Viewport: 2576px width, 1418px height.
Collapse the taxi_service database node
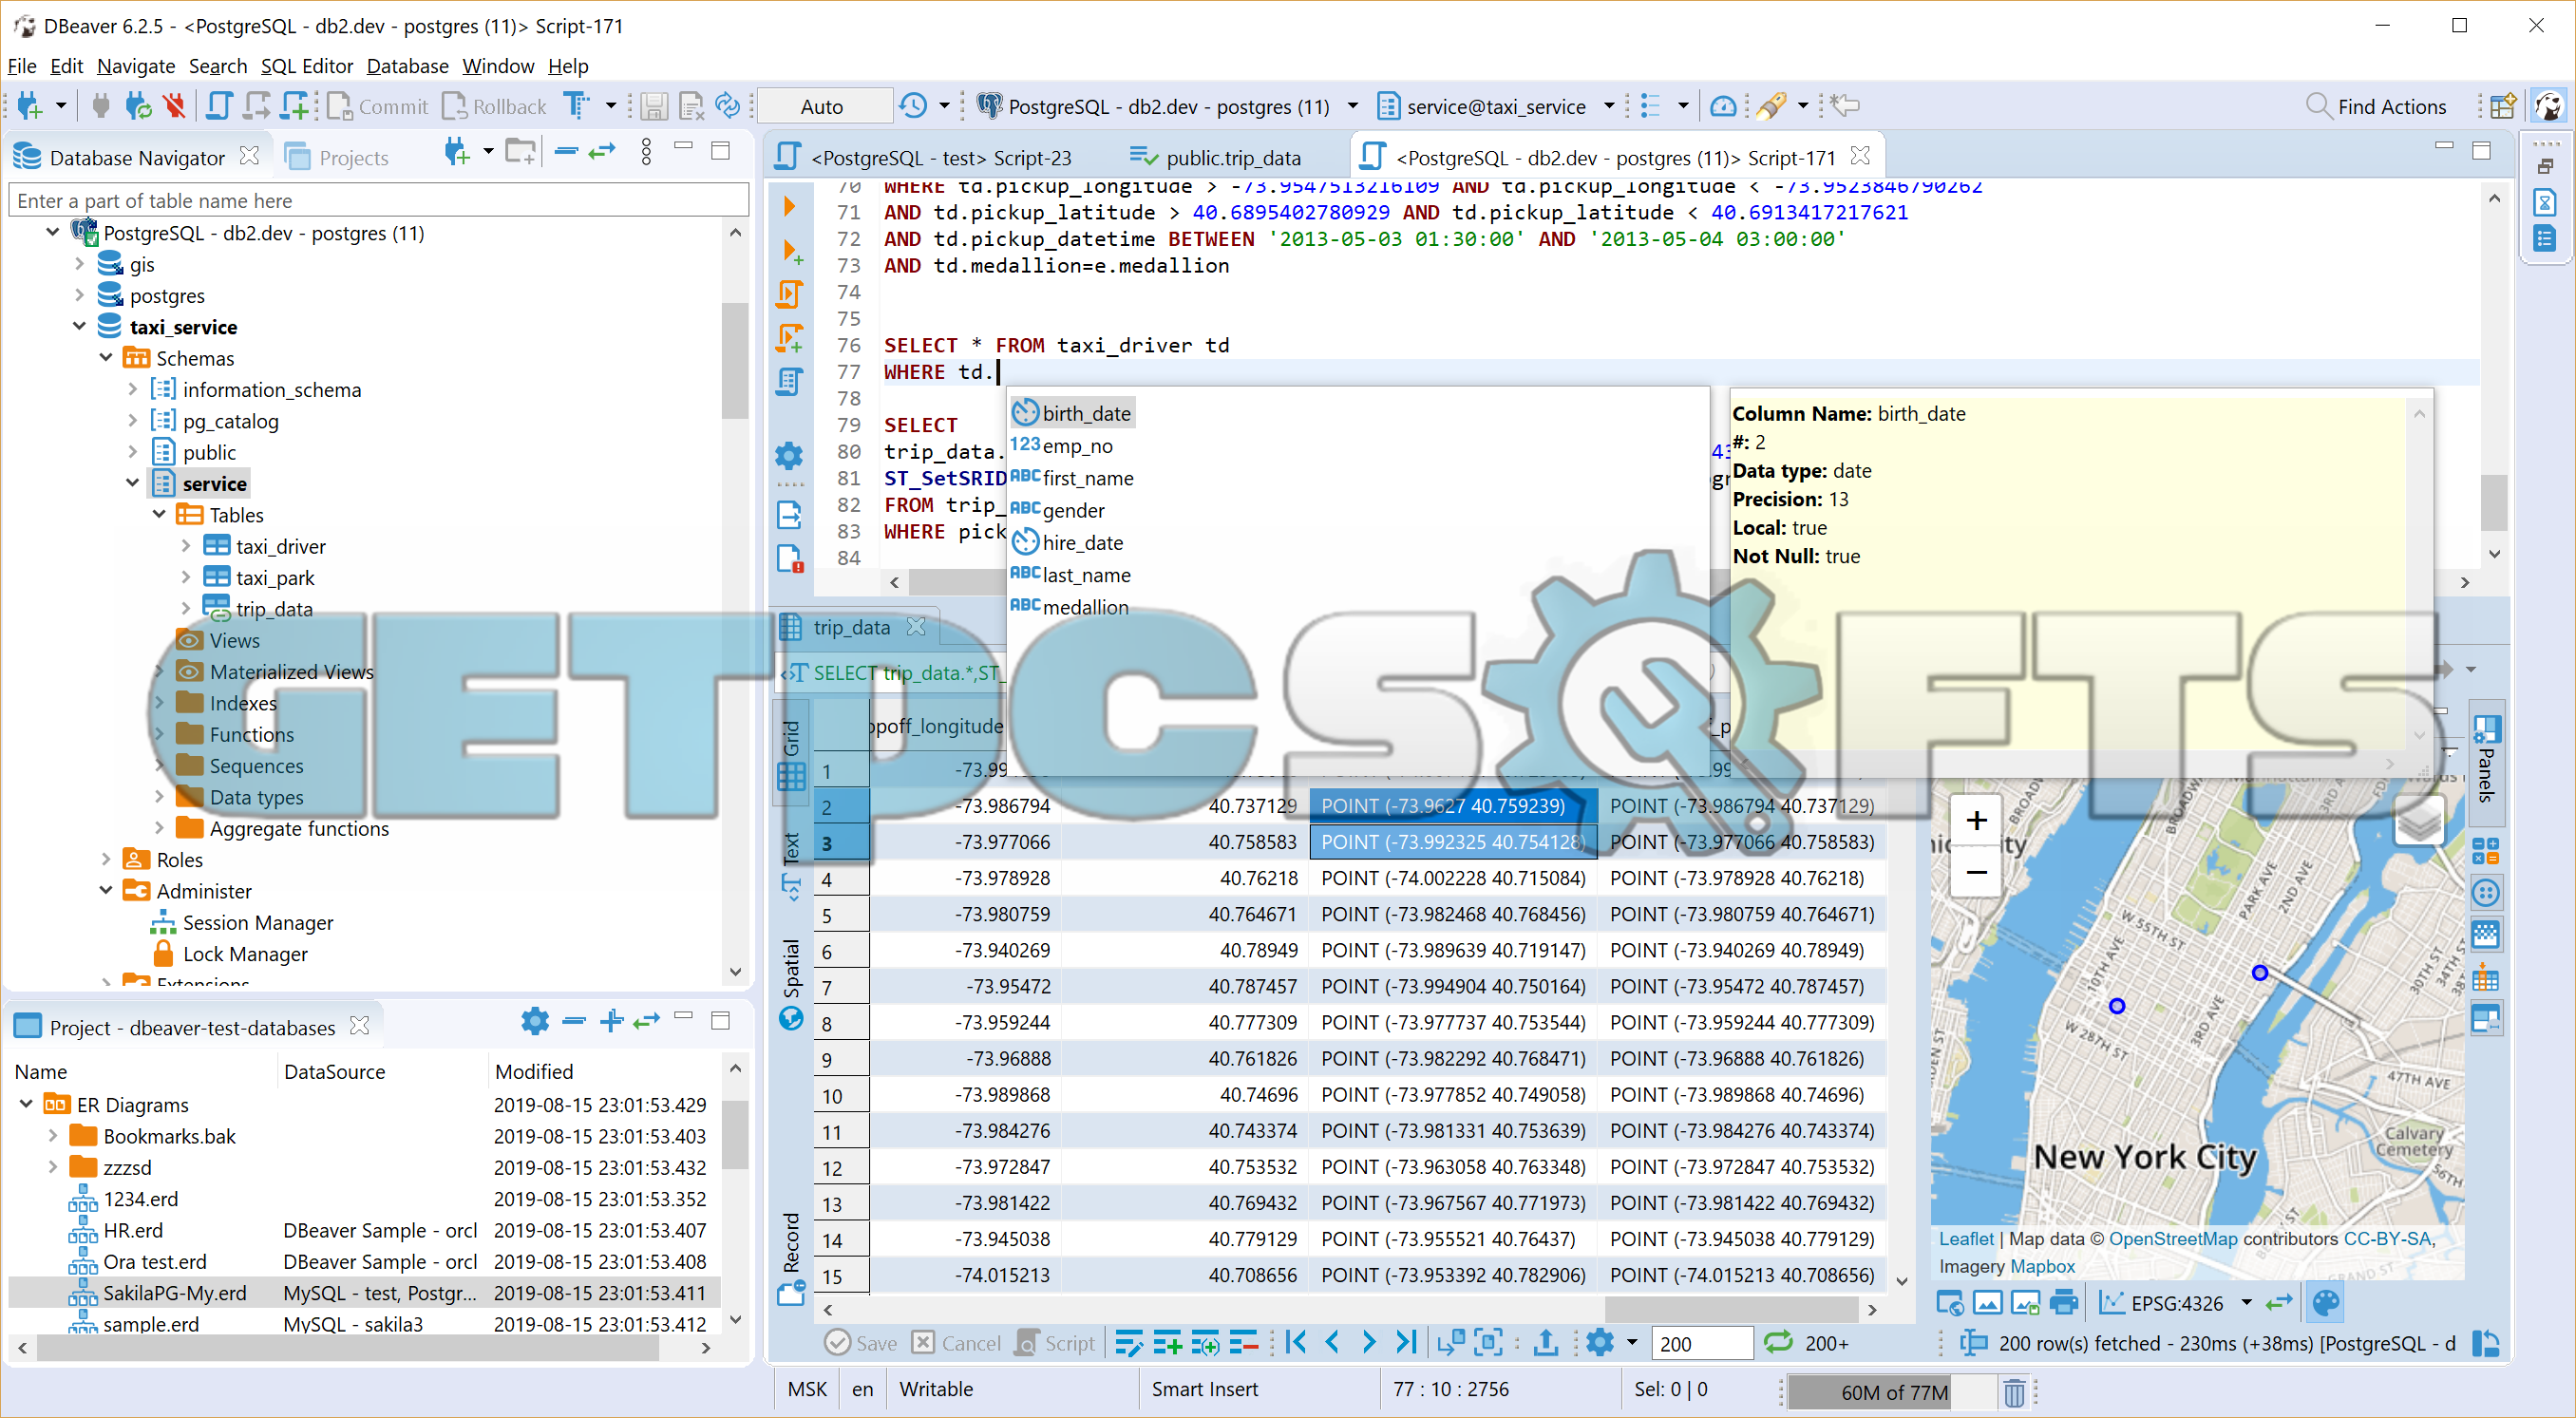80,327
